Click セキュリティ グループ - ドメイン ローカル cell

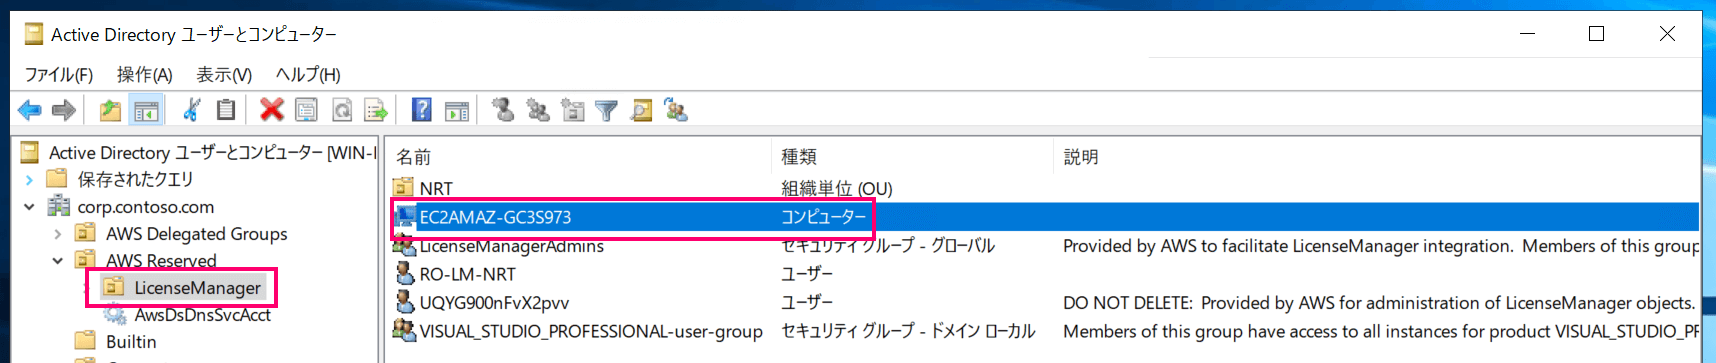click(908, 331)
